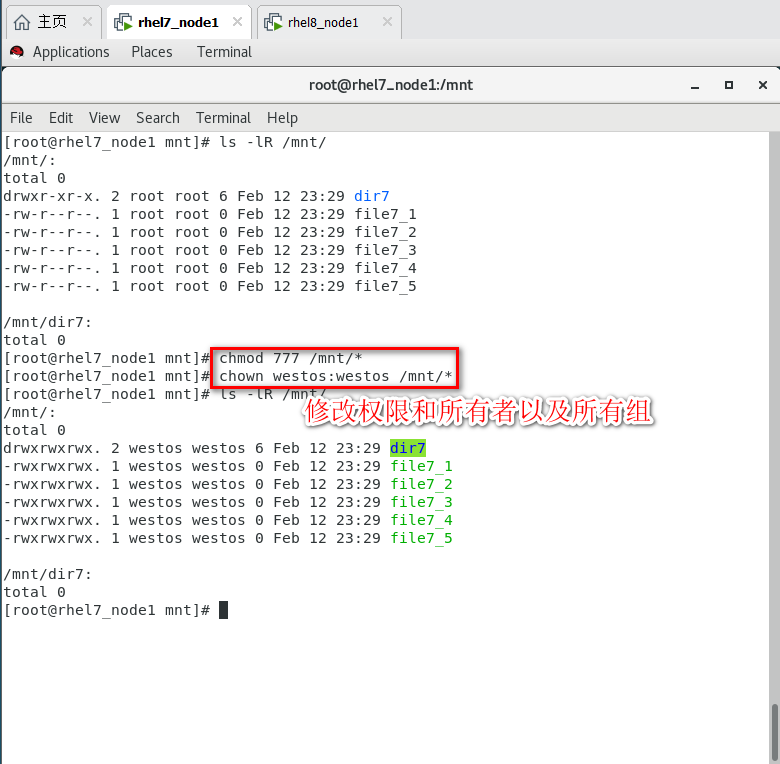The width and height of the screenshot is (780, 764).
Task: Click the terminal title root@rhel7_node1:/mnt
Action: point(390,85)
